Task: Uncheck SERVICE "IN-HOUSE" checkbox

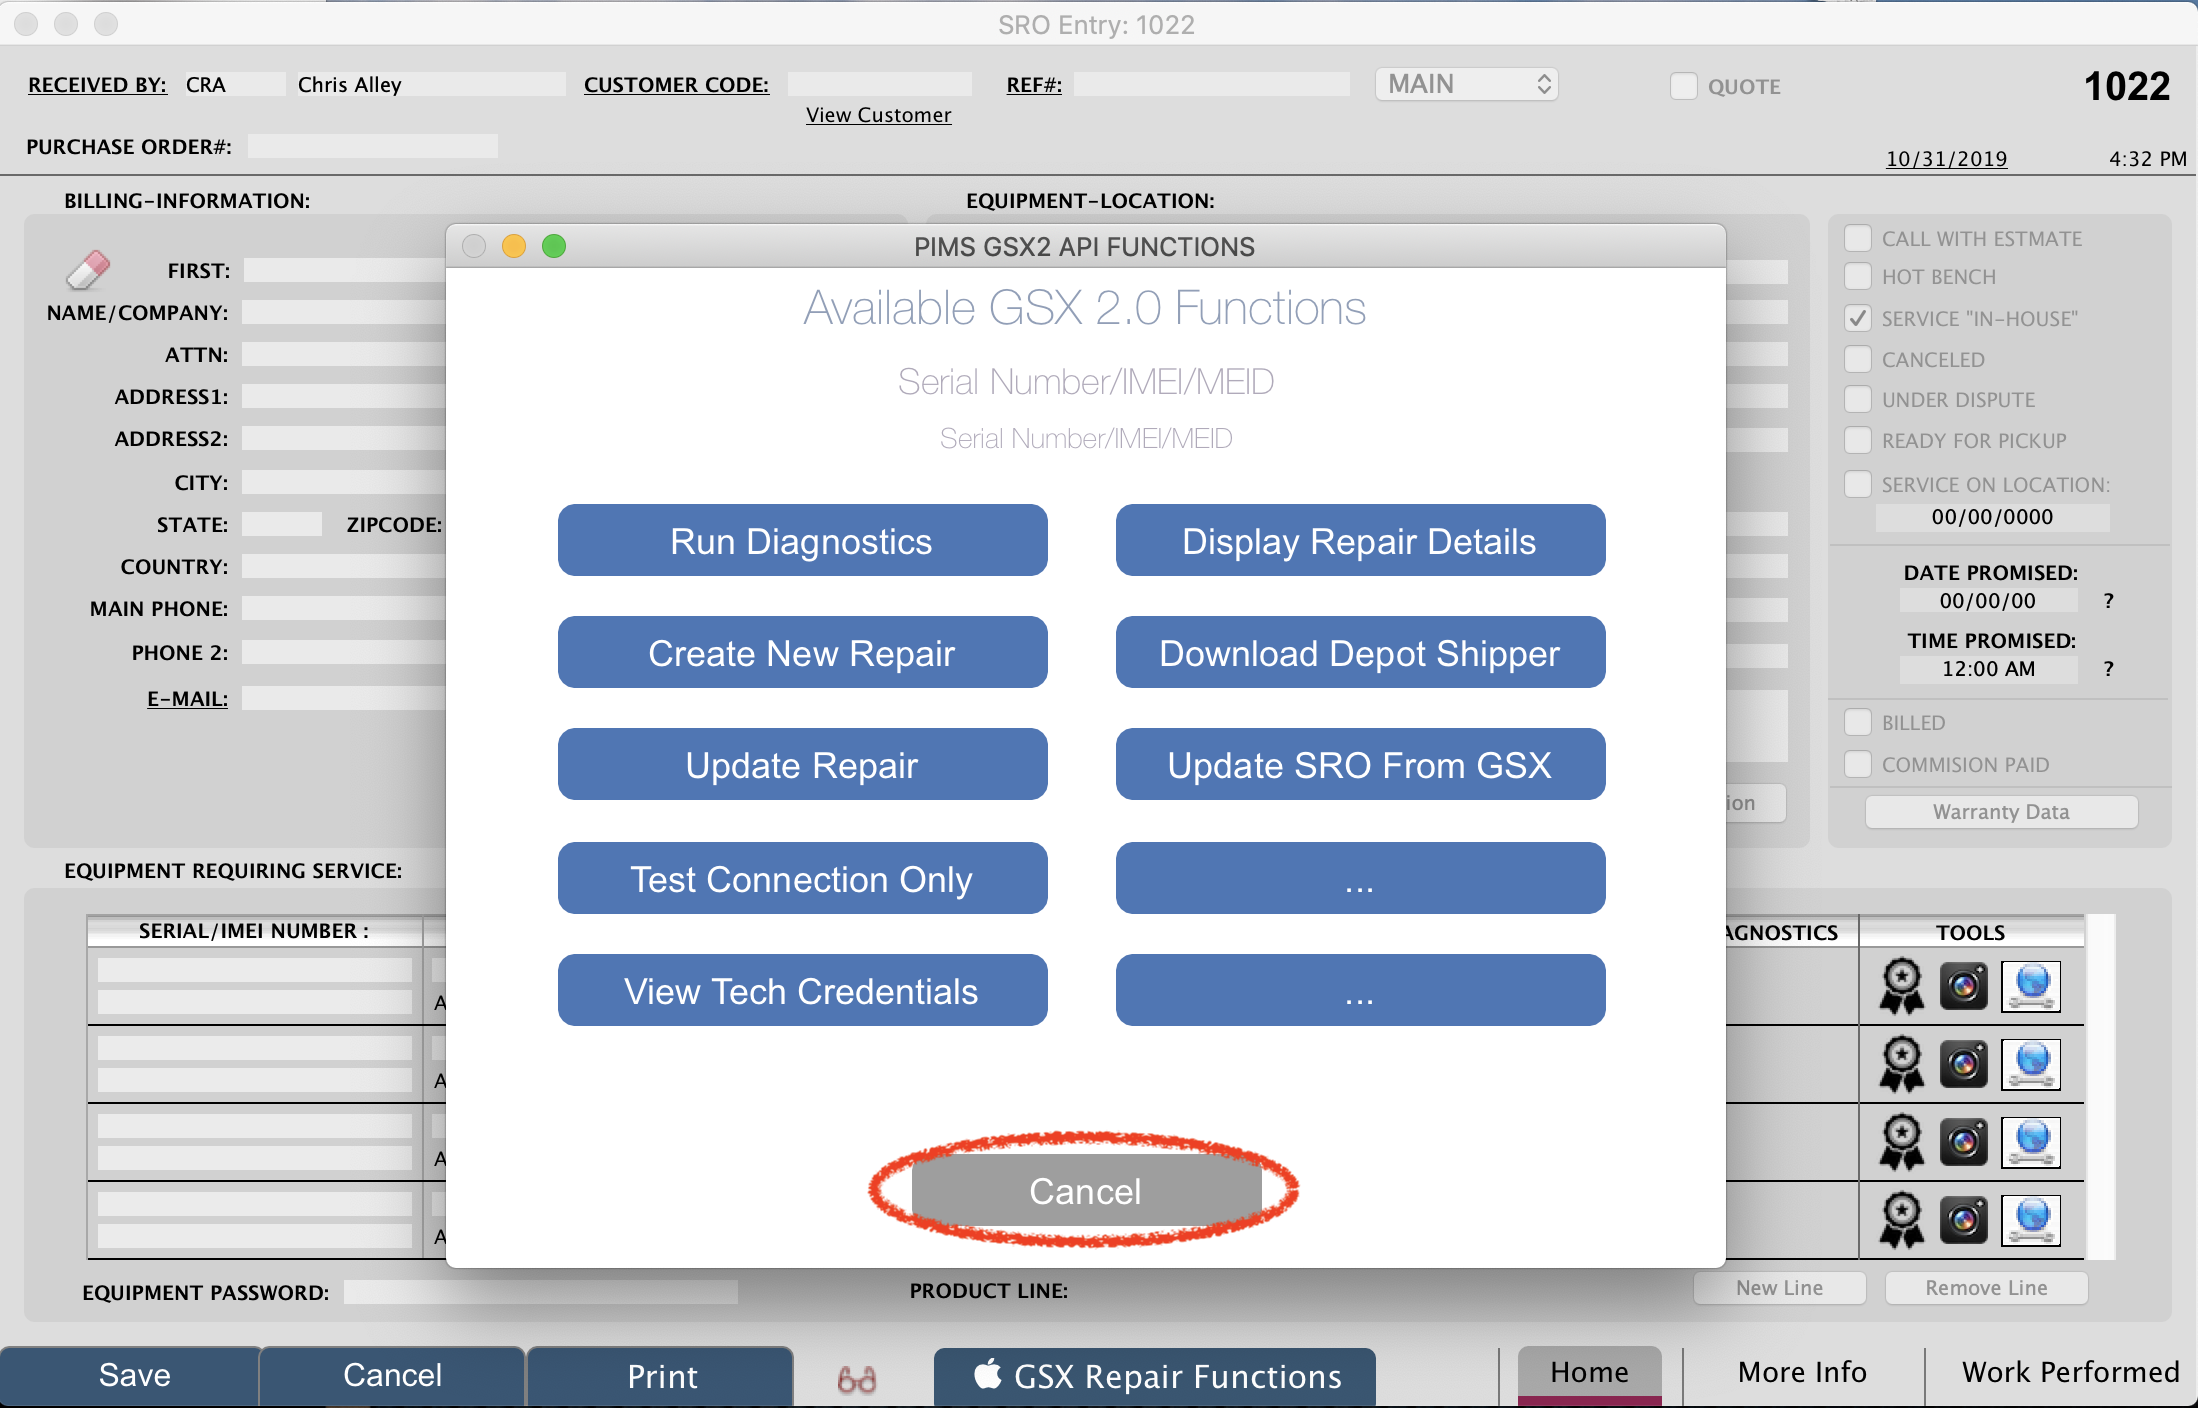Action: (x=1858, y=318)
